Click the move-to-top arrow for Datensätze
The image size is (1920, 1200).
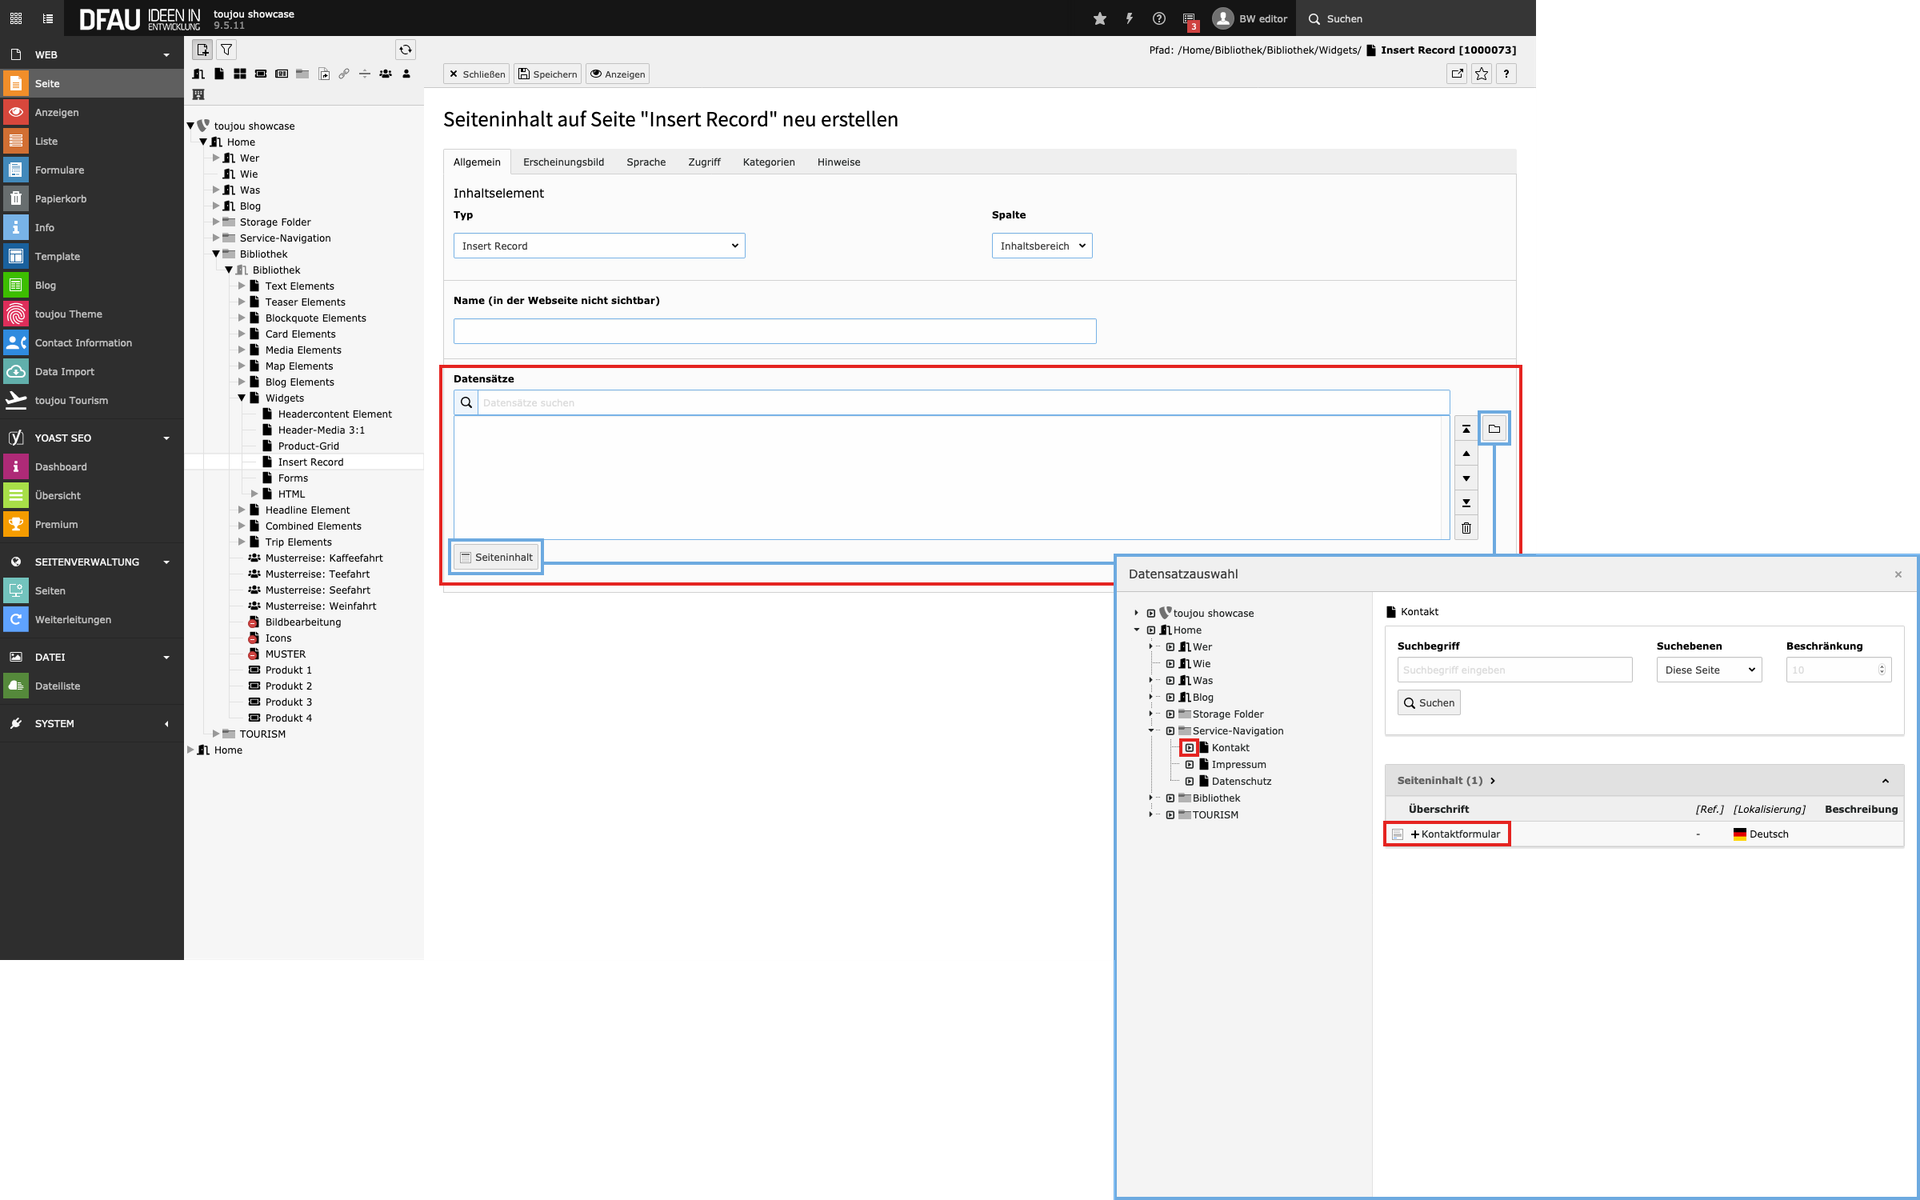1466,429
